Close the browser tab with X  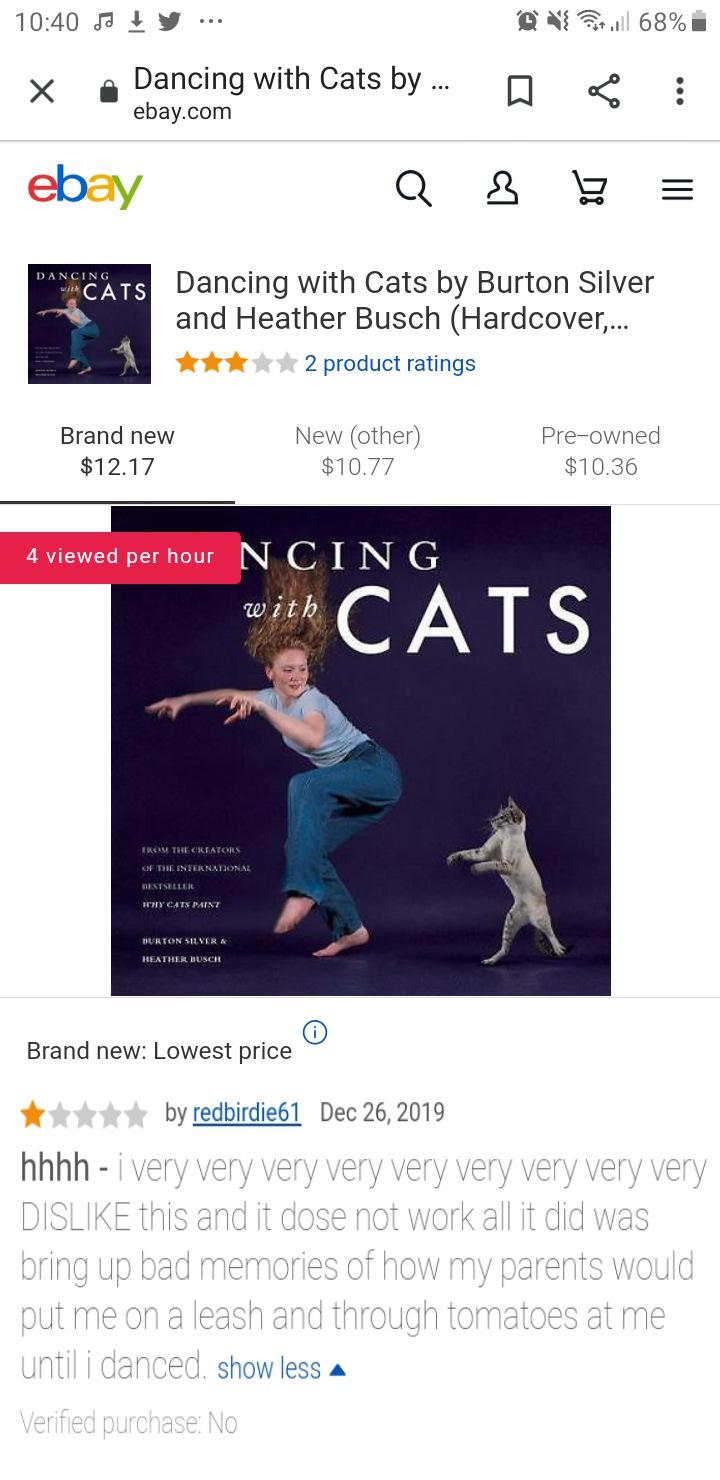point(41,92)
